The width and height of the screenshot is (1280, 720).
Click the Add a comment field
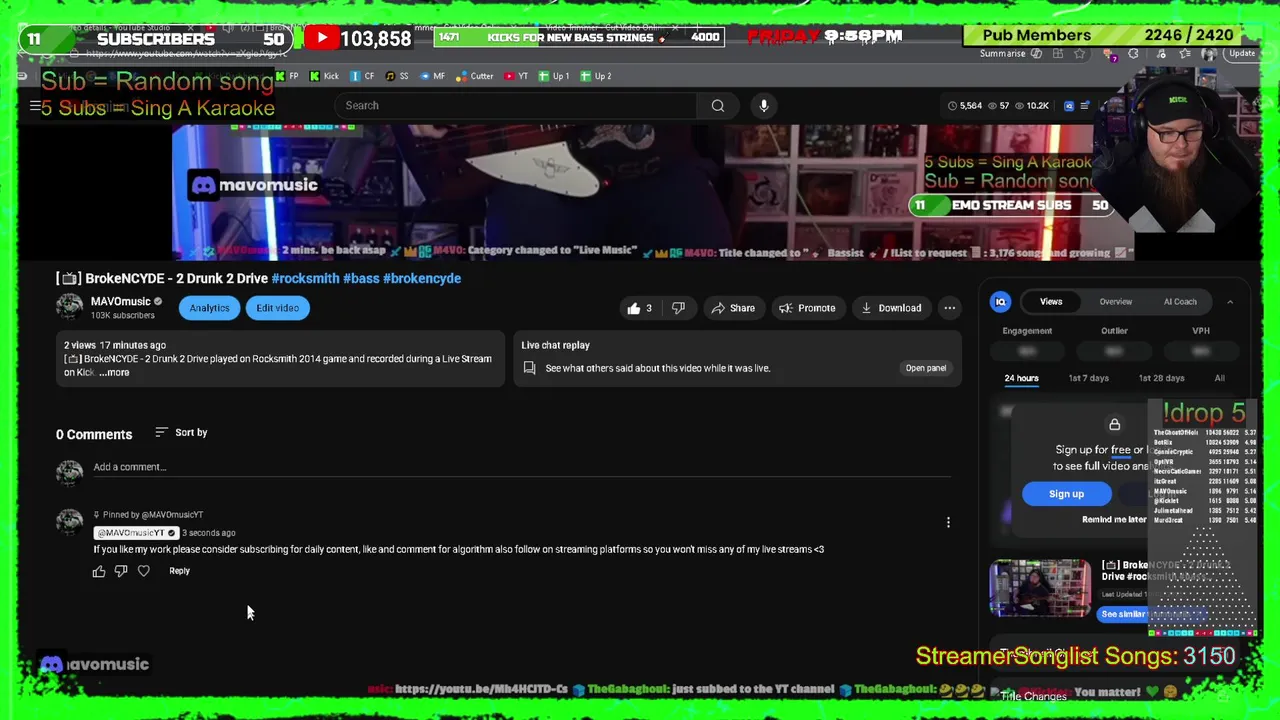[520, 467]
